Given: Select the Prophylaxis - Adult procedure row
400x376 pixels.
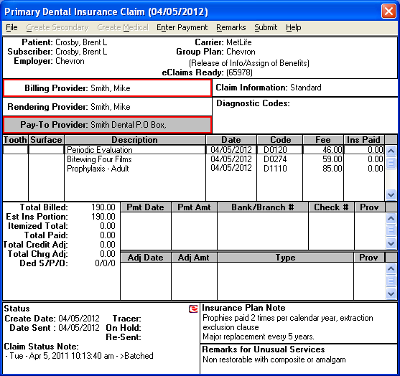Looking at the screenshot, I should click(193, 168).
